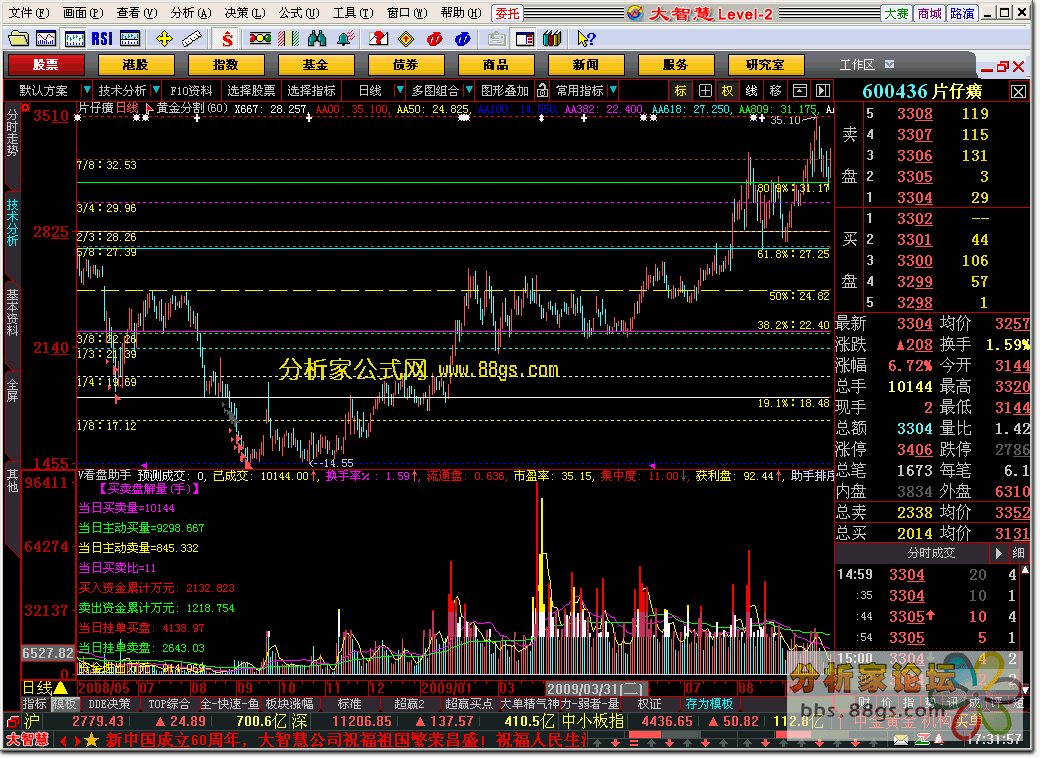Image resolution: width=1040 pixels, height=758 pixels.
Task: Expand the 日线 period dropdown arrow
Action: 399,90
